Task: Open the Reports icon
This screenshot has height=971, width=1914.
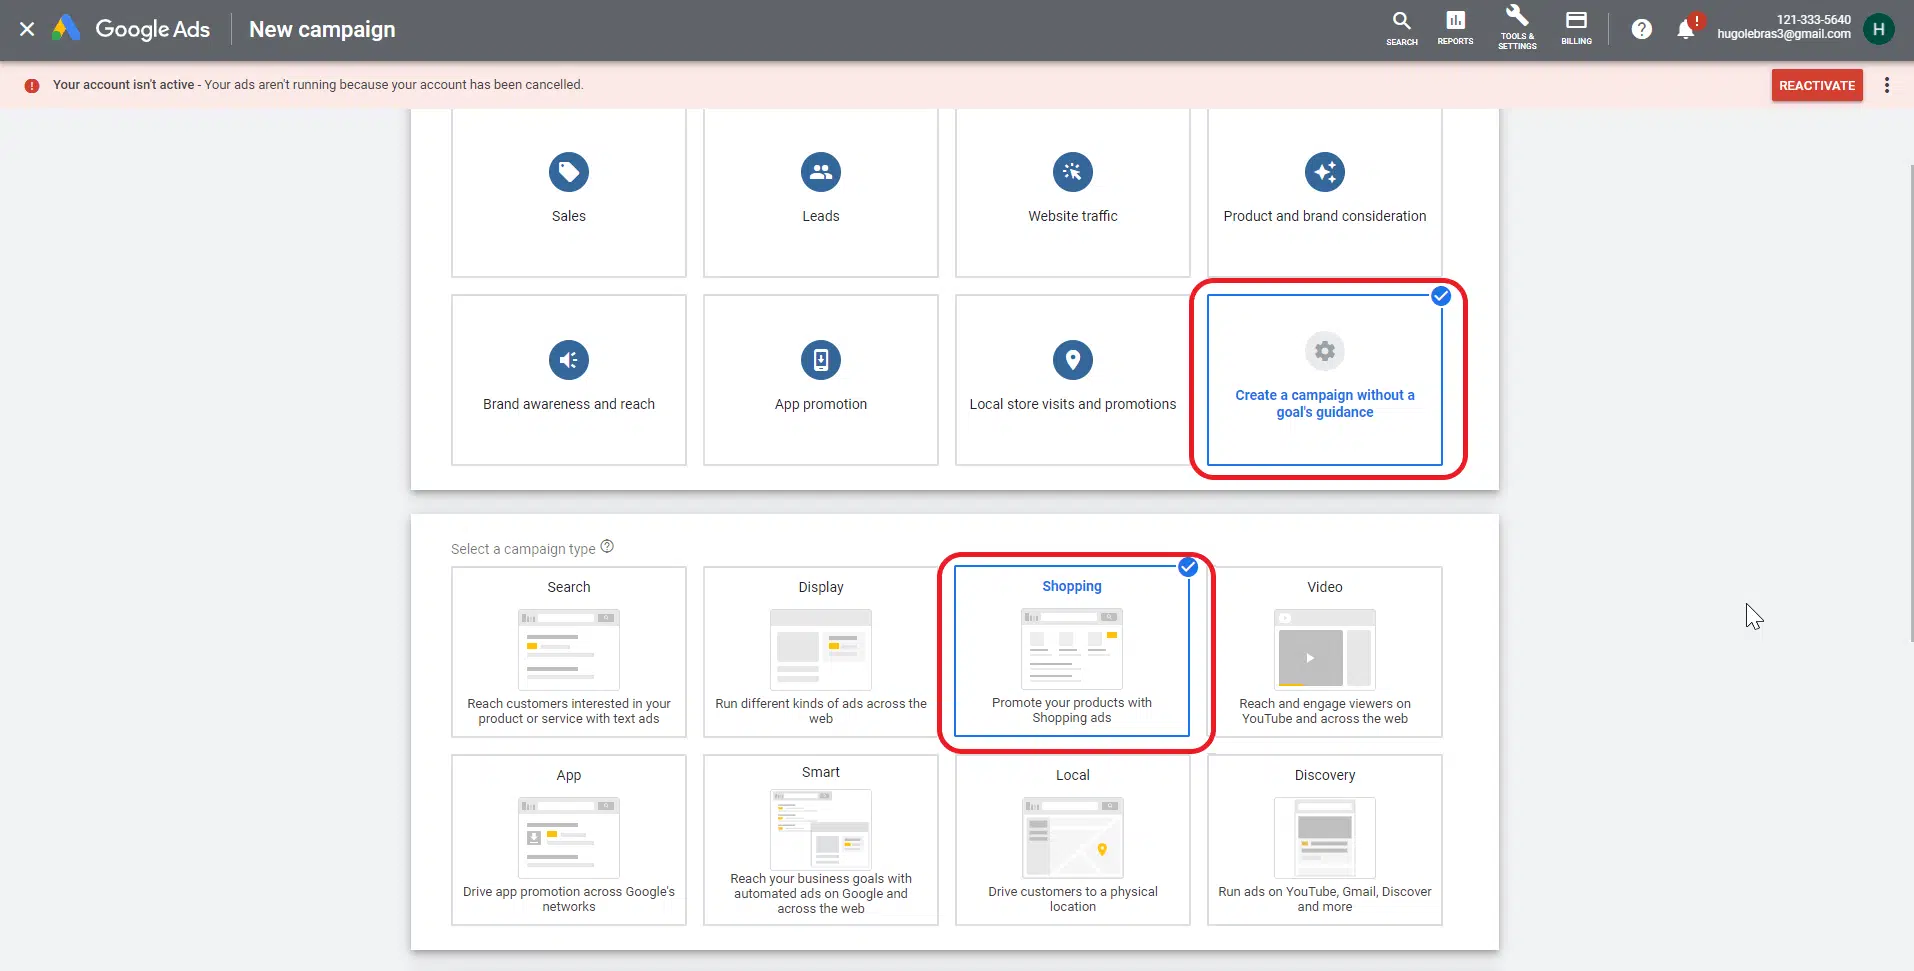Action: pyautogui.click(x=1455, y=27)
